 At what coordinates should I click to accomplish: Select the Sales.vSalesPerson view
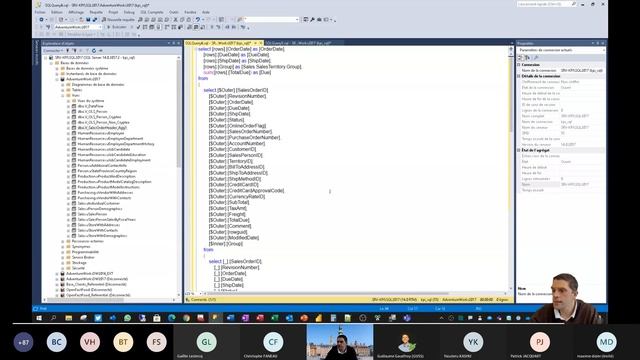[x=92, y=214]
